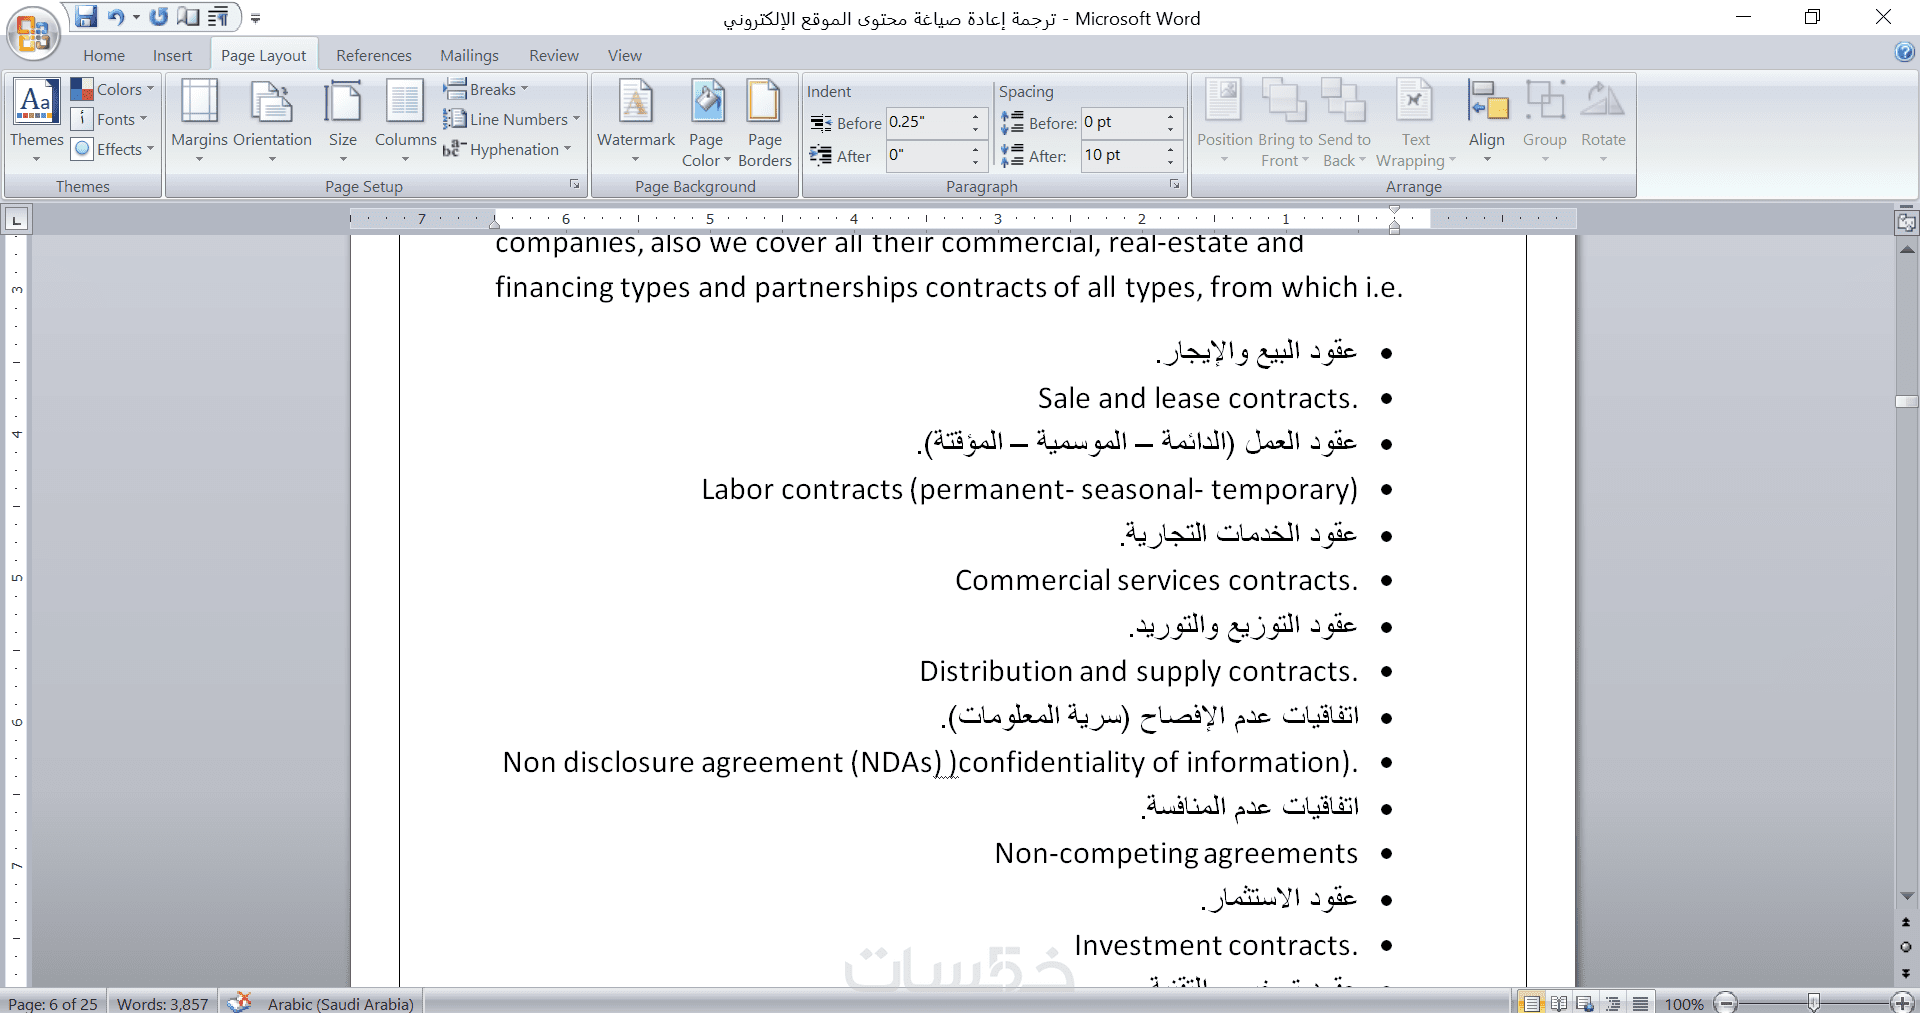Click the Rotate objects button
1920x1013 pixels.
point(1603,121)
